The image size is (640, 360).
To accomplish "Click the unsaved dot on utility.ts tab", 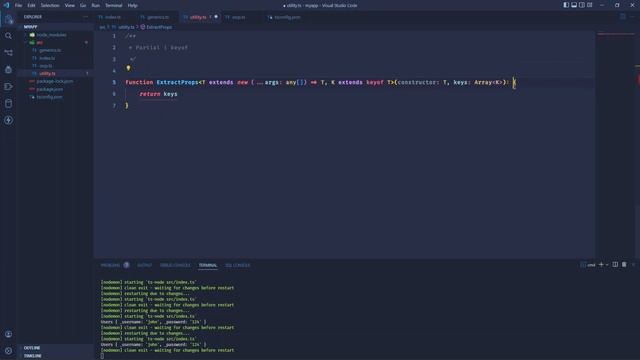I will [216, 17].
